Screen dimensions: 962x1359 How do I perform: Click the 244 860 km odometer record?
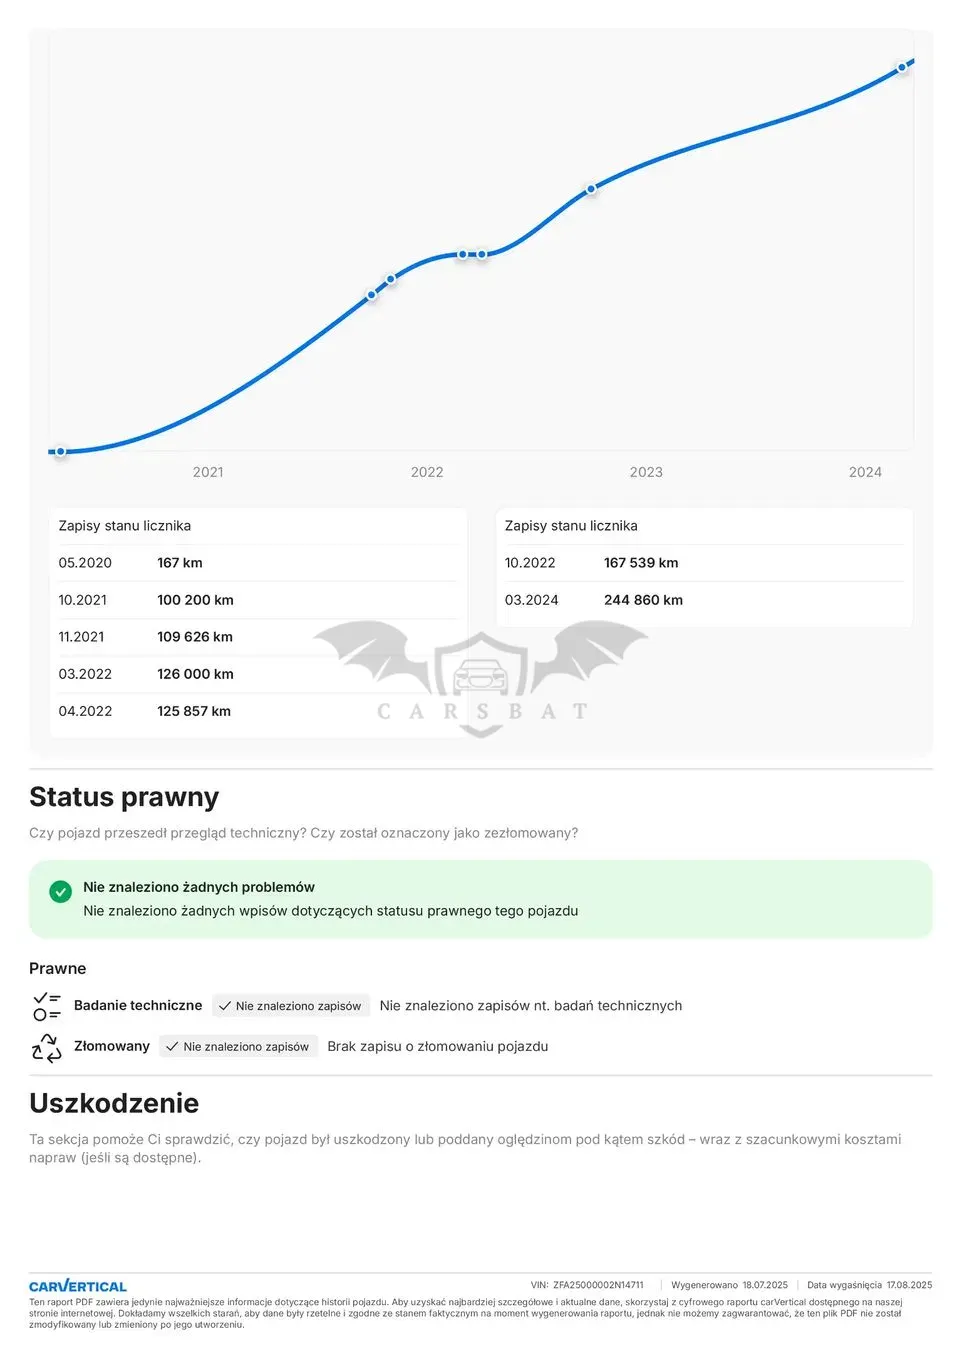643,600
